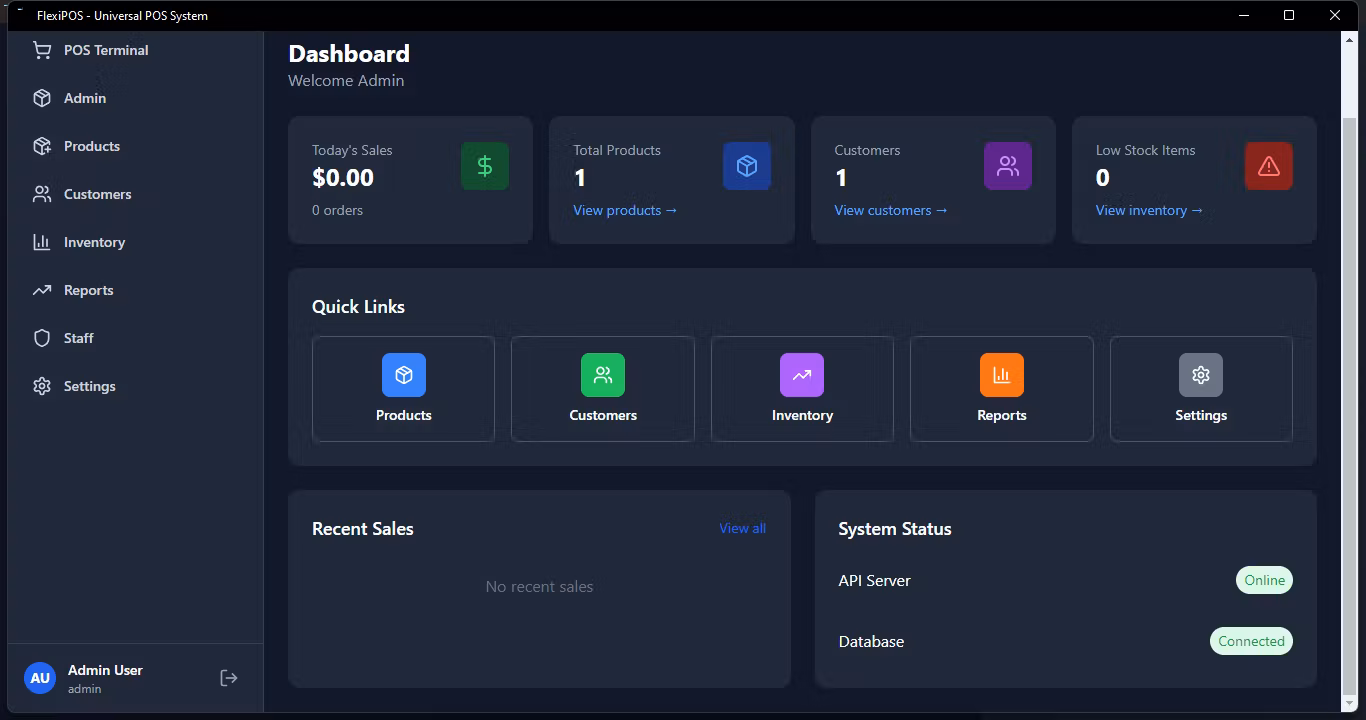Click the green dollar sign sales icon
This screenshot has width=1366, height=720.
pos(485,166)
